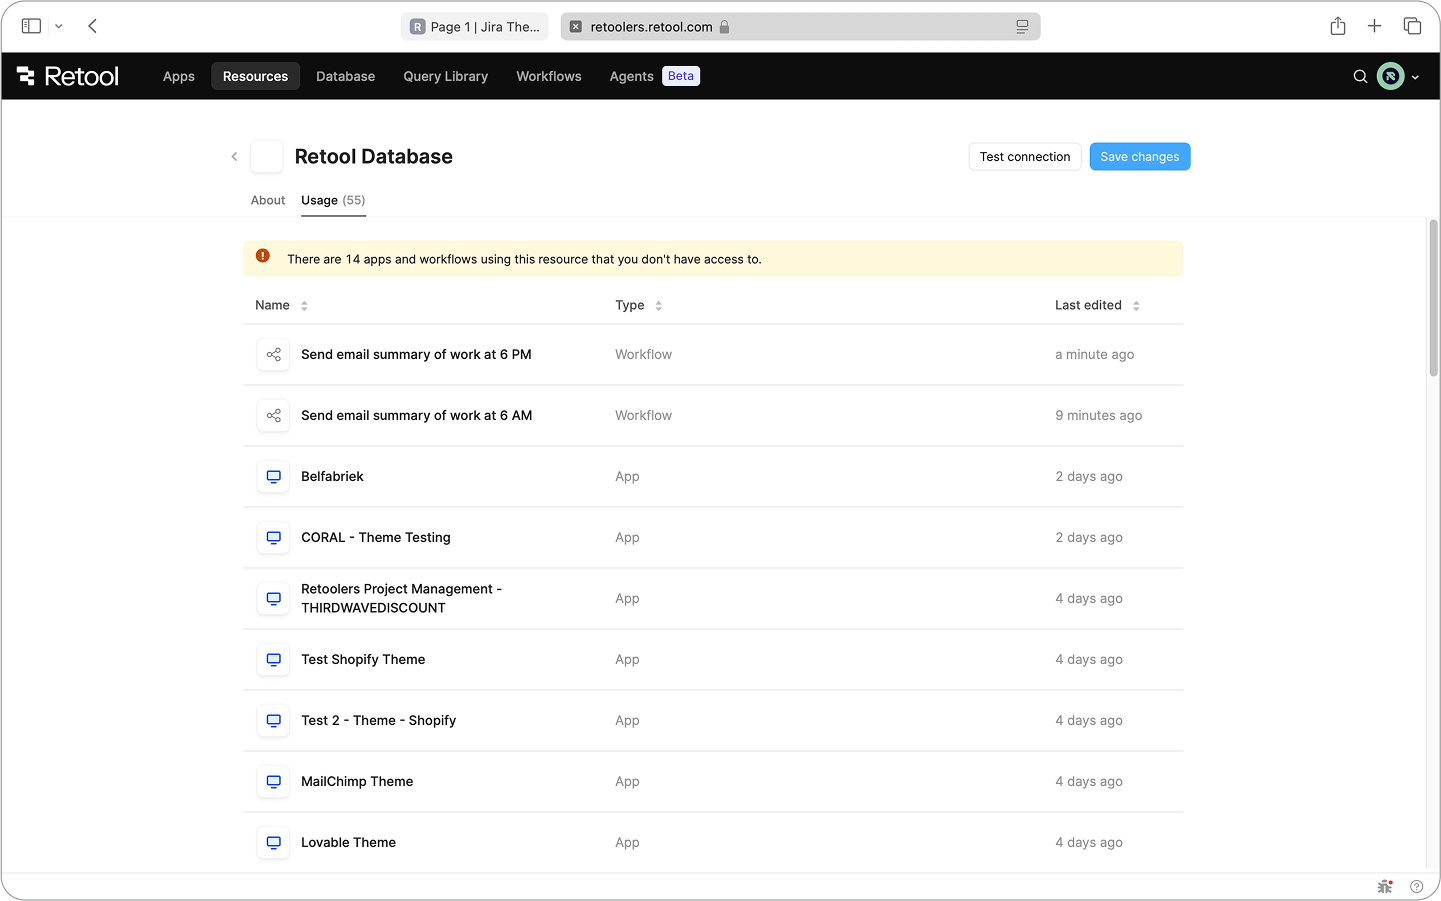
Task: Open Workflows in the top navigation
Action: 548,76
